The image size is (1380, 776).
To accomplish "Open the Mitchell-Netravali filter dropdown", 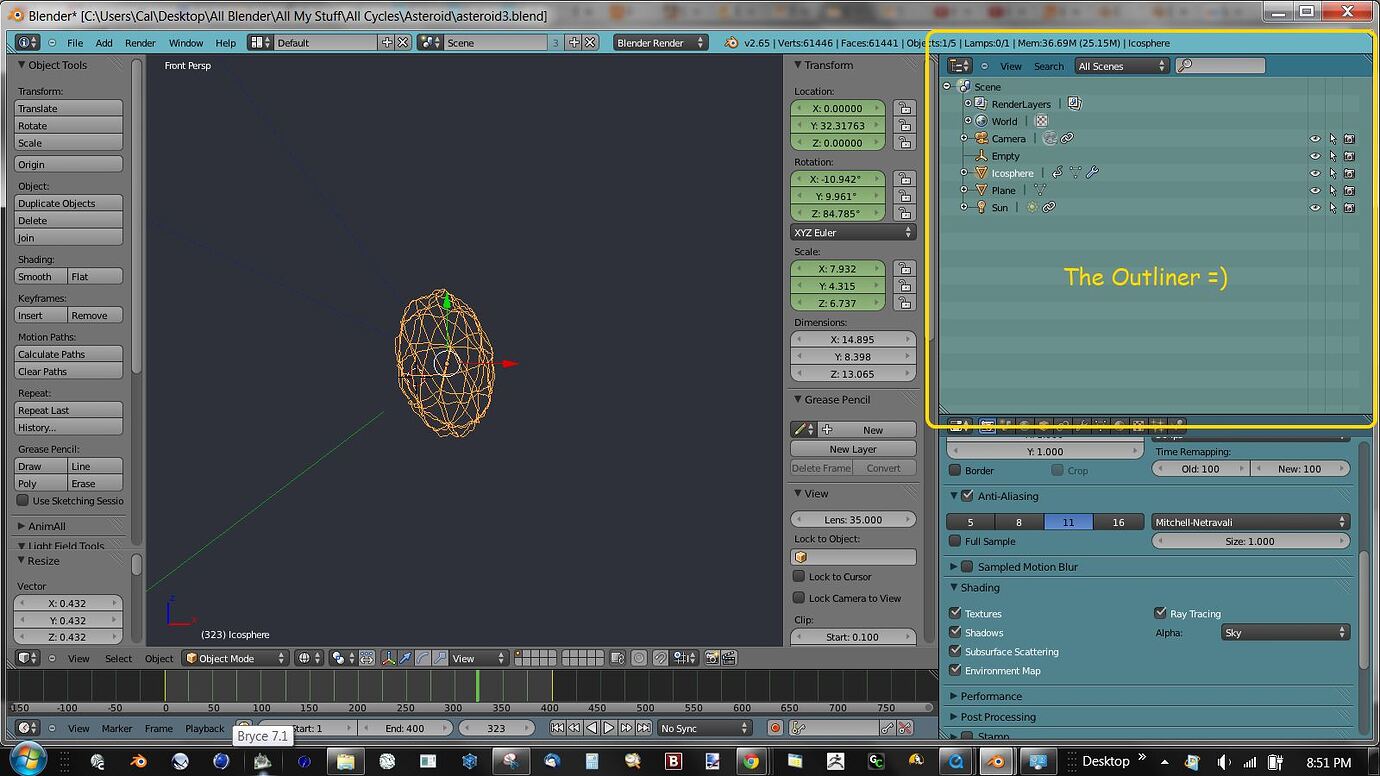I will coord(1250,522).
